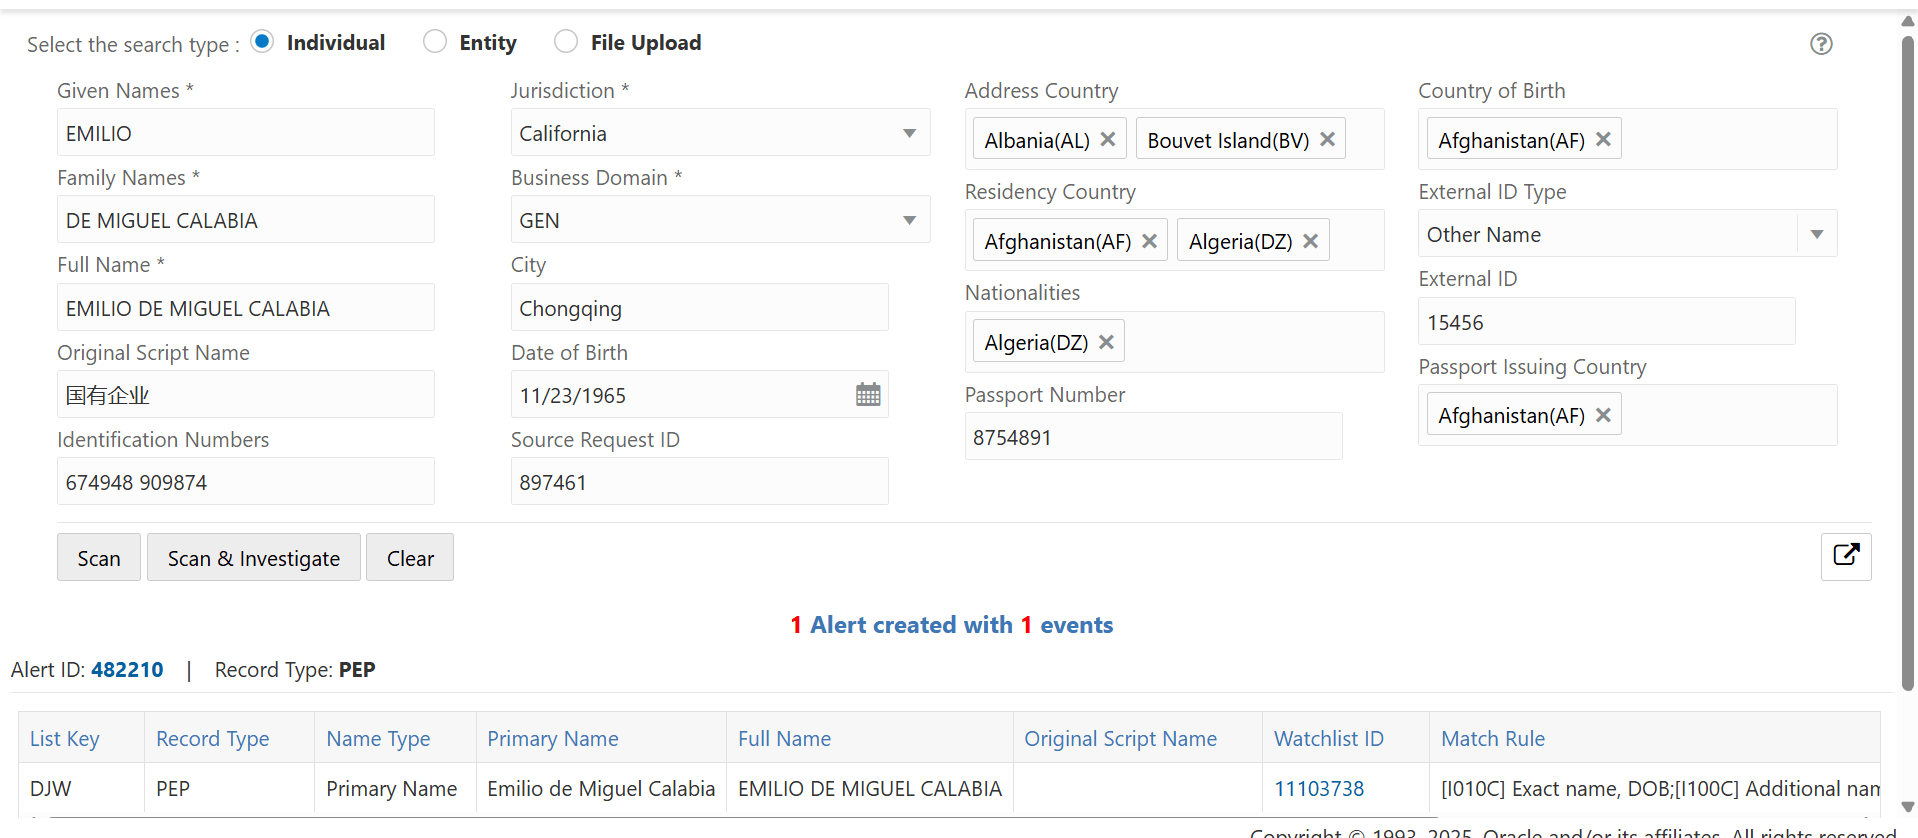
Task: Click the Family Names field
Action: click(x=245, y=220)
